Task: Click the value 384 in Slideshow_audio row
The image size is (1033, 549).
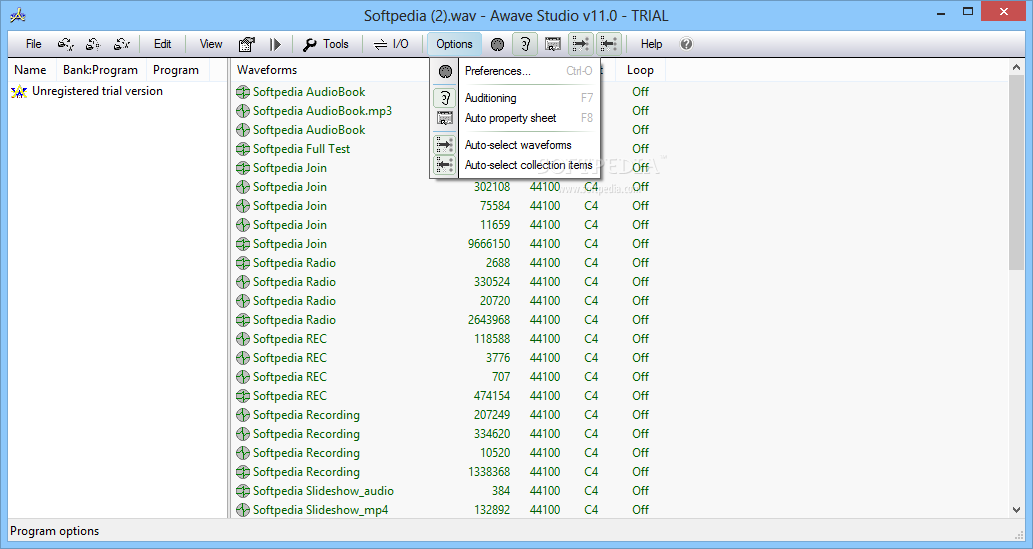Action: [501, 491]
